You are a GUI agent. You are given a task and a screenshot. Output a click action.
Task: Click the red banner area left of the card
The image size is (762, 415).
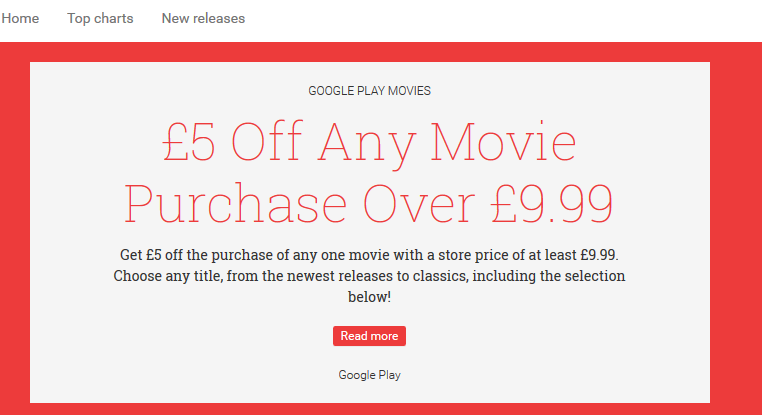(15, 228)
